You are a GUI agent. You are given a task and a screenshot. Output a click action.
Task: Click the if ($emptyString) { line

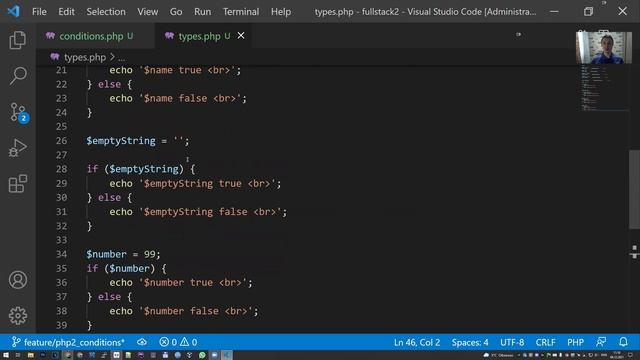[141, 169]
